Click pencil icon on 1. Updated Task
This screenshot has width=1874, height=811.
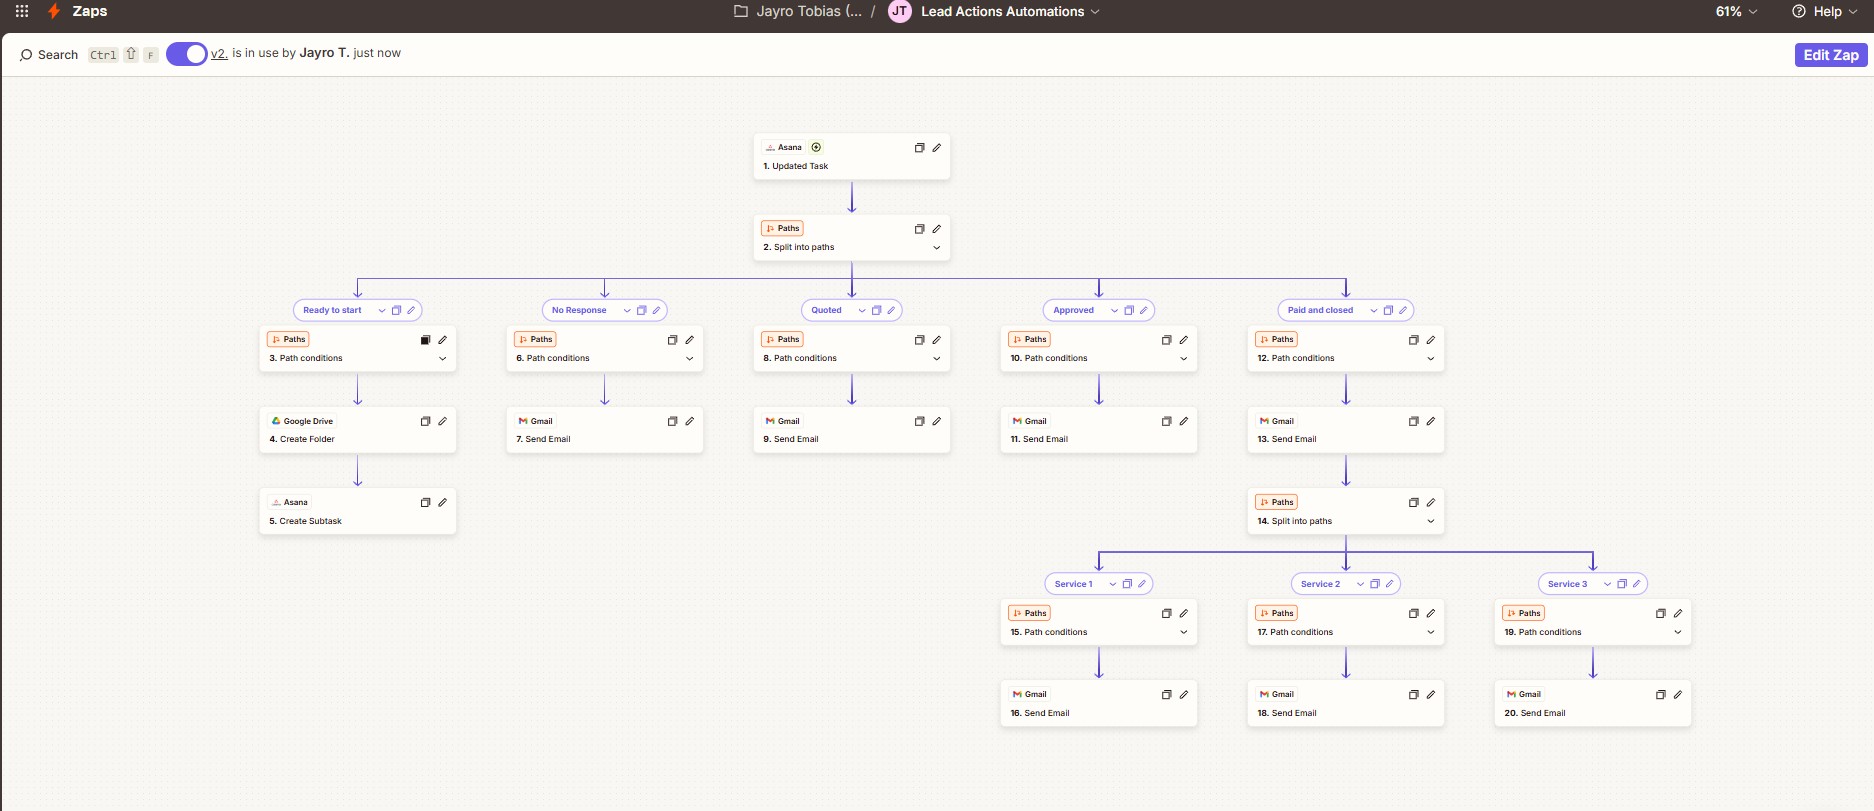pyautogui.click(x=937, y=148)
